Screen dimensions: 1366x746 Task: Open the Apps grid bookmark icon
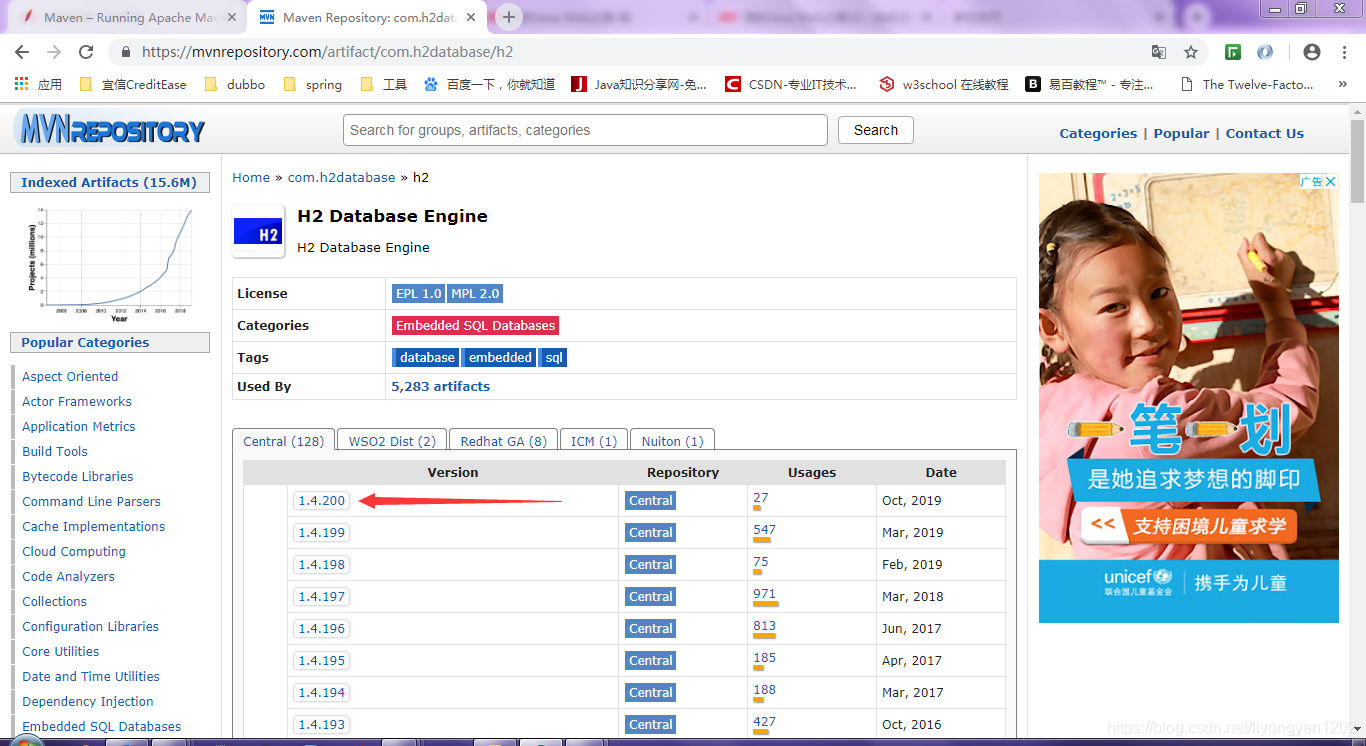[22, 84]
